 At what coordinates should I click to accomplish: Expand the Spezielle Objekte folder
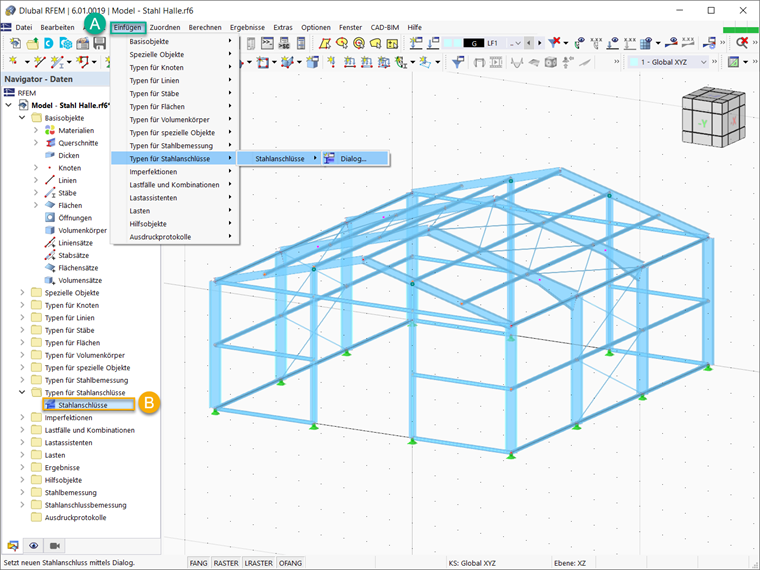coord(22,293)
